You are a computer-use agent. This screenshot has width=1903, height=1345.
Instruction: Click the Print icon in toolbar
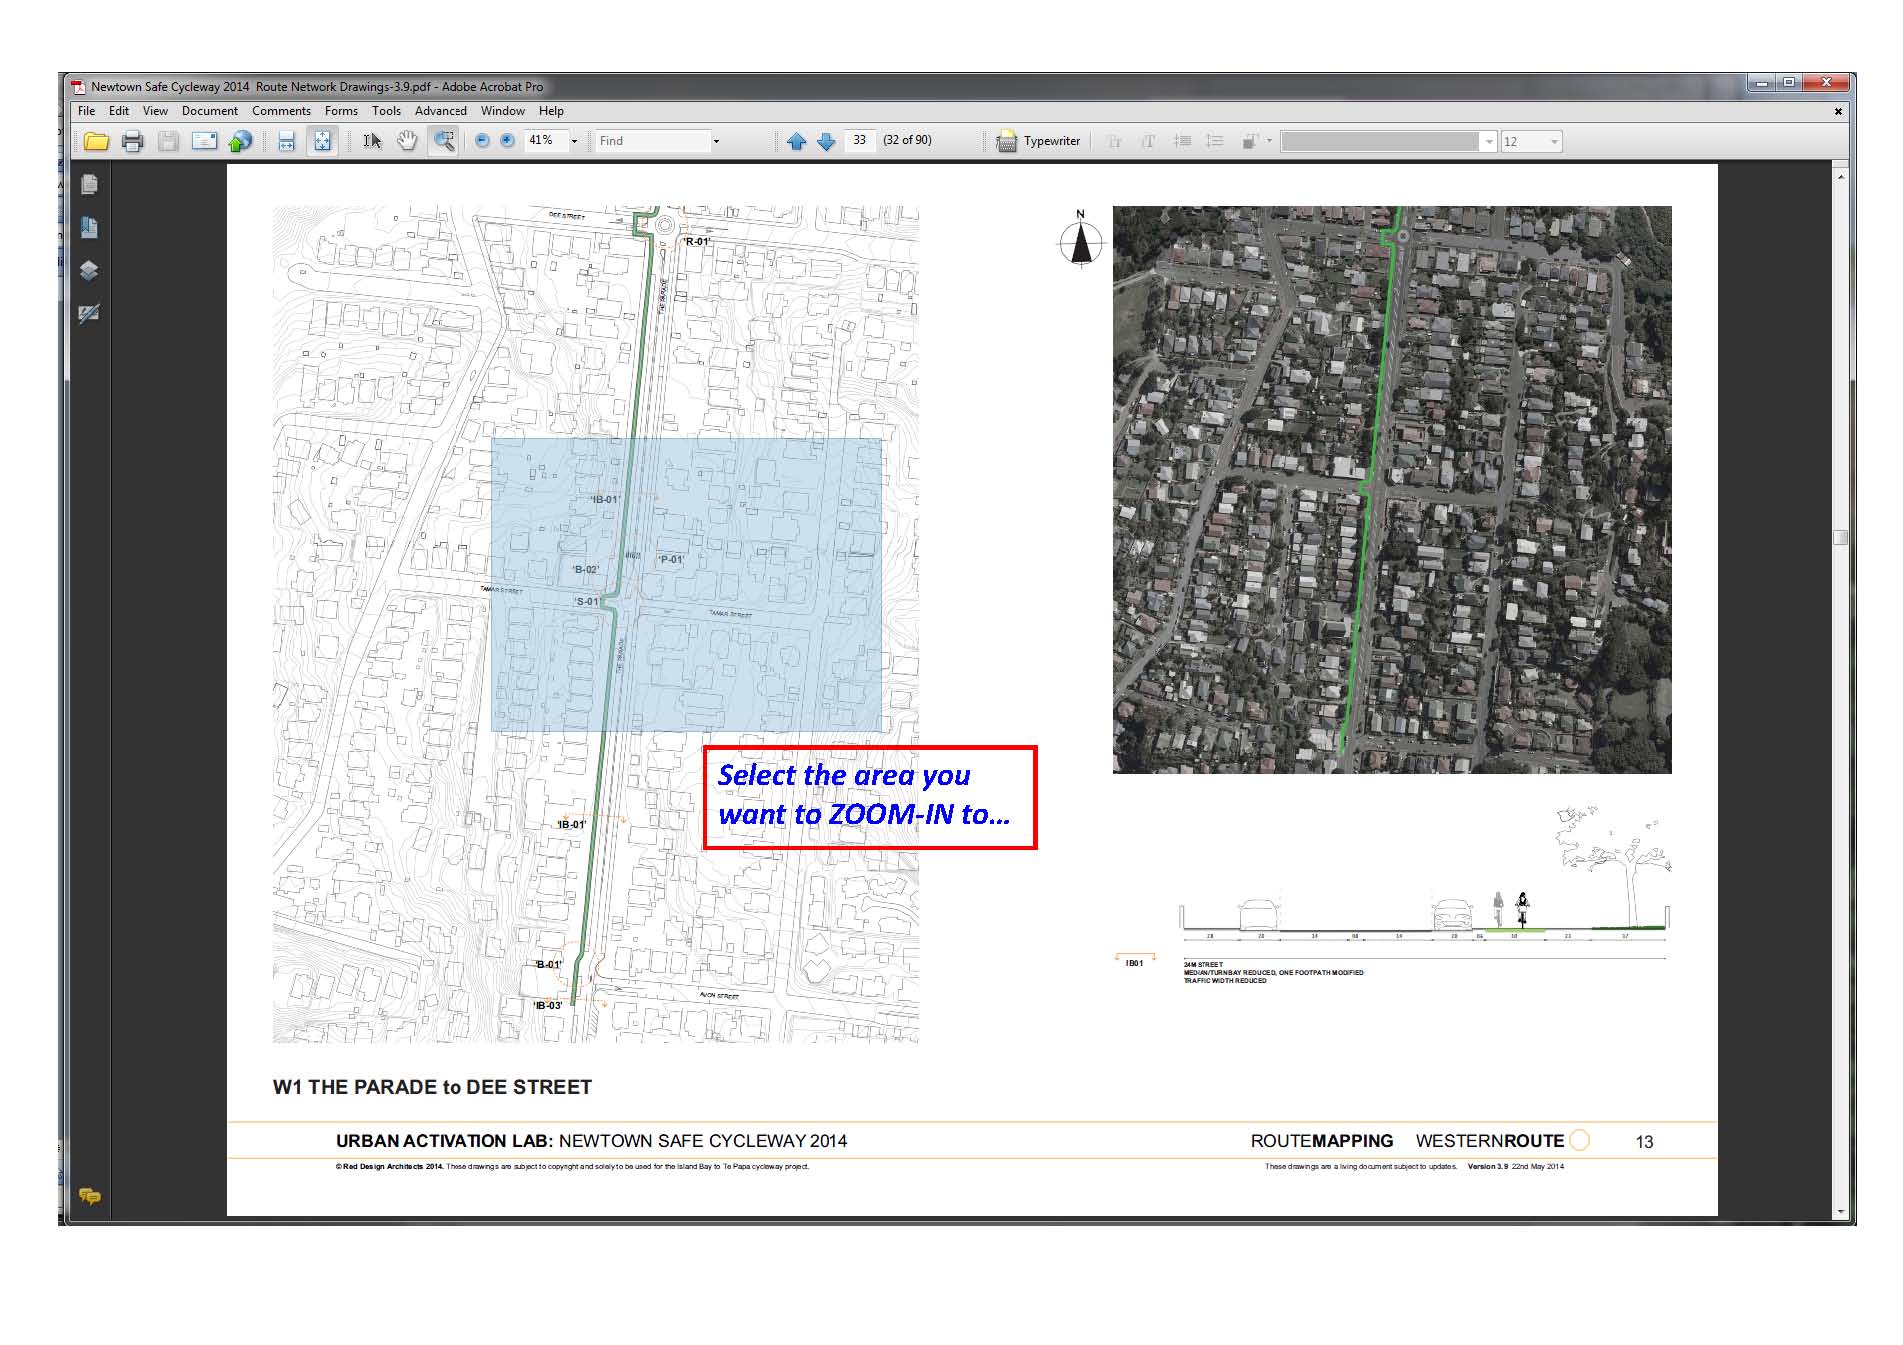[x=132, y=141]
